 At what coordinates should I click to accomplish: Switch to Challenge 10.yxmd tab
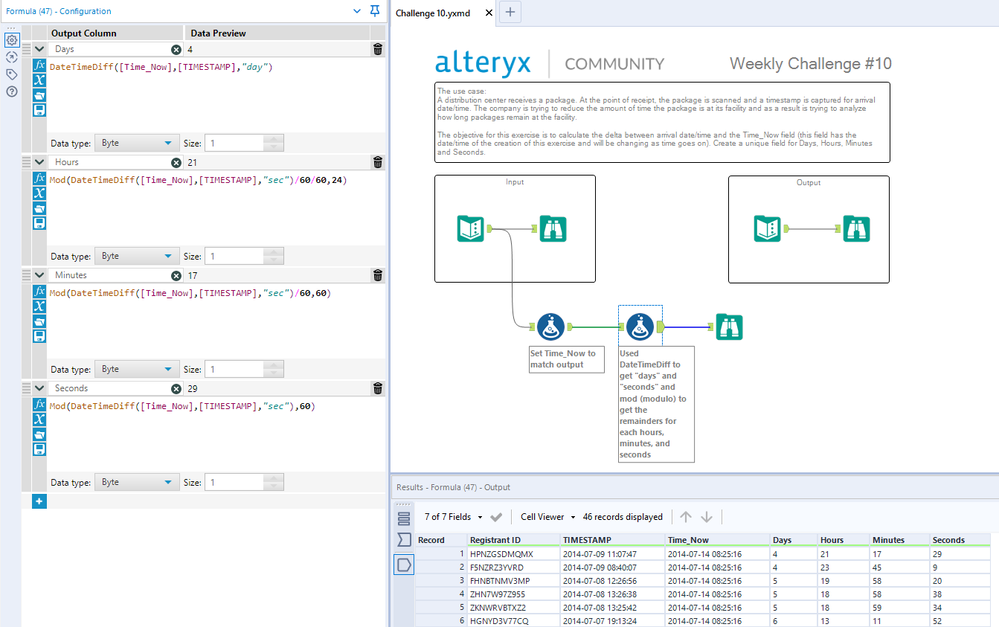[x=435, y=12]
